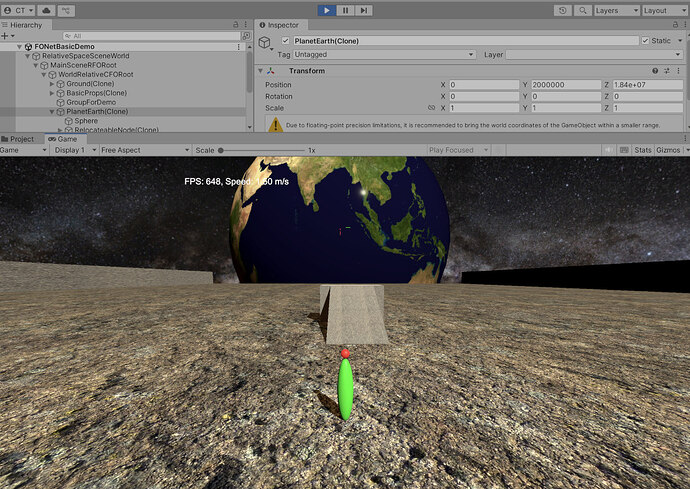Image resolution: width=690 pixels, height=489 pixels.
Task: Toggle Stats overlay in Game view
Action: pyautogui.click(x=642, y=150)
